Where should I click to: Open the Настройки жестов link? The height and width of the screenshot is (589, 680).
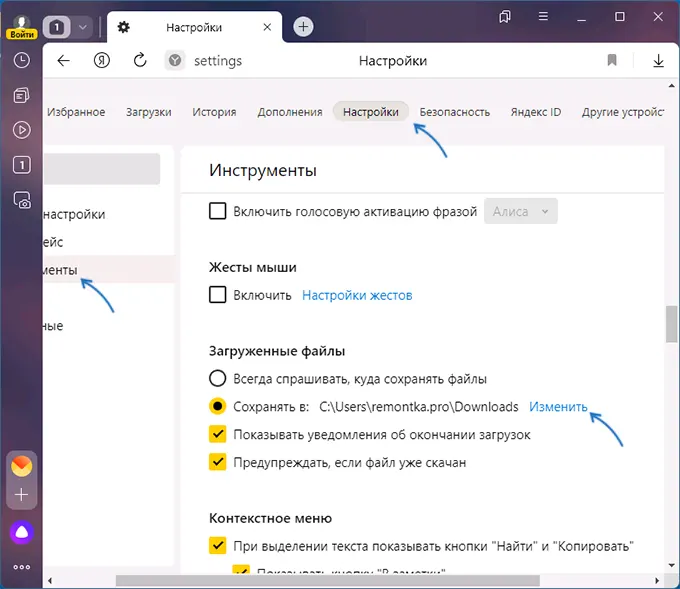pyautogui.click(x=357, y=295)
